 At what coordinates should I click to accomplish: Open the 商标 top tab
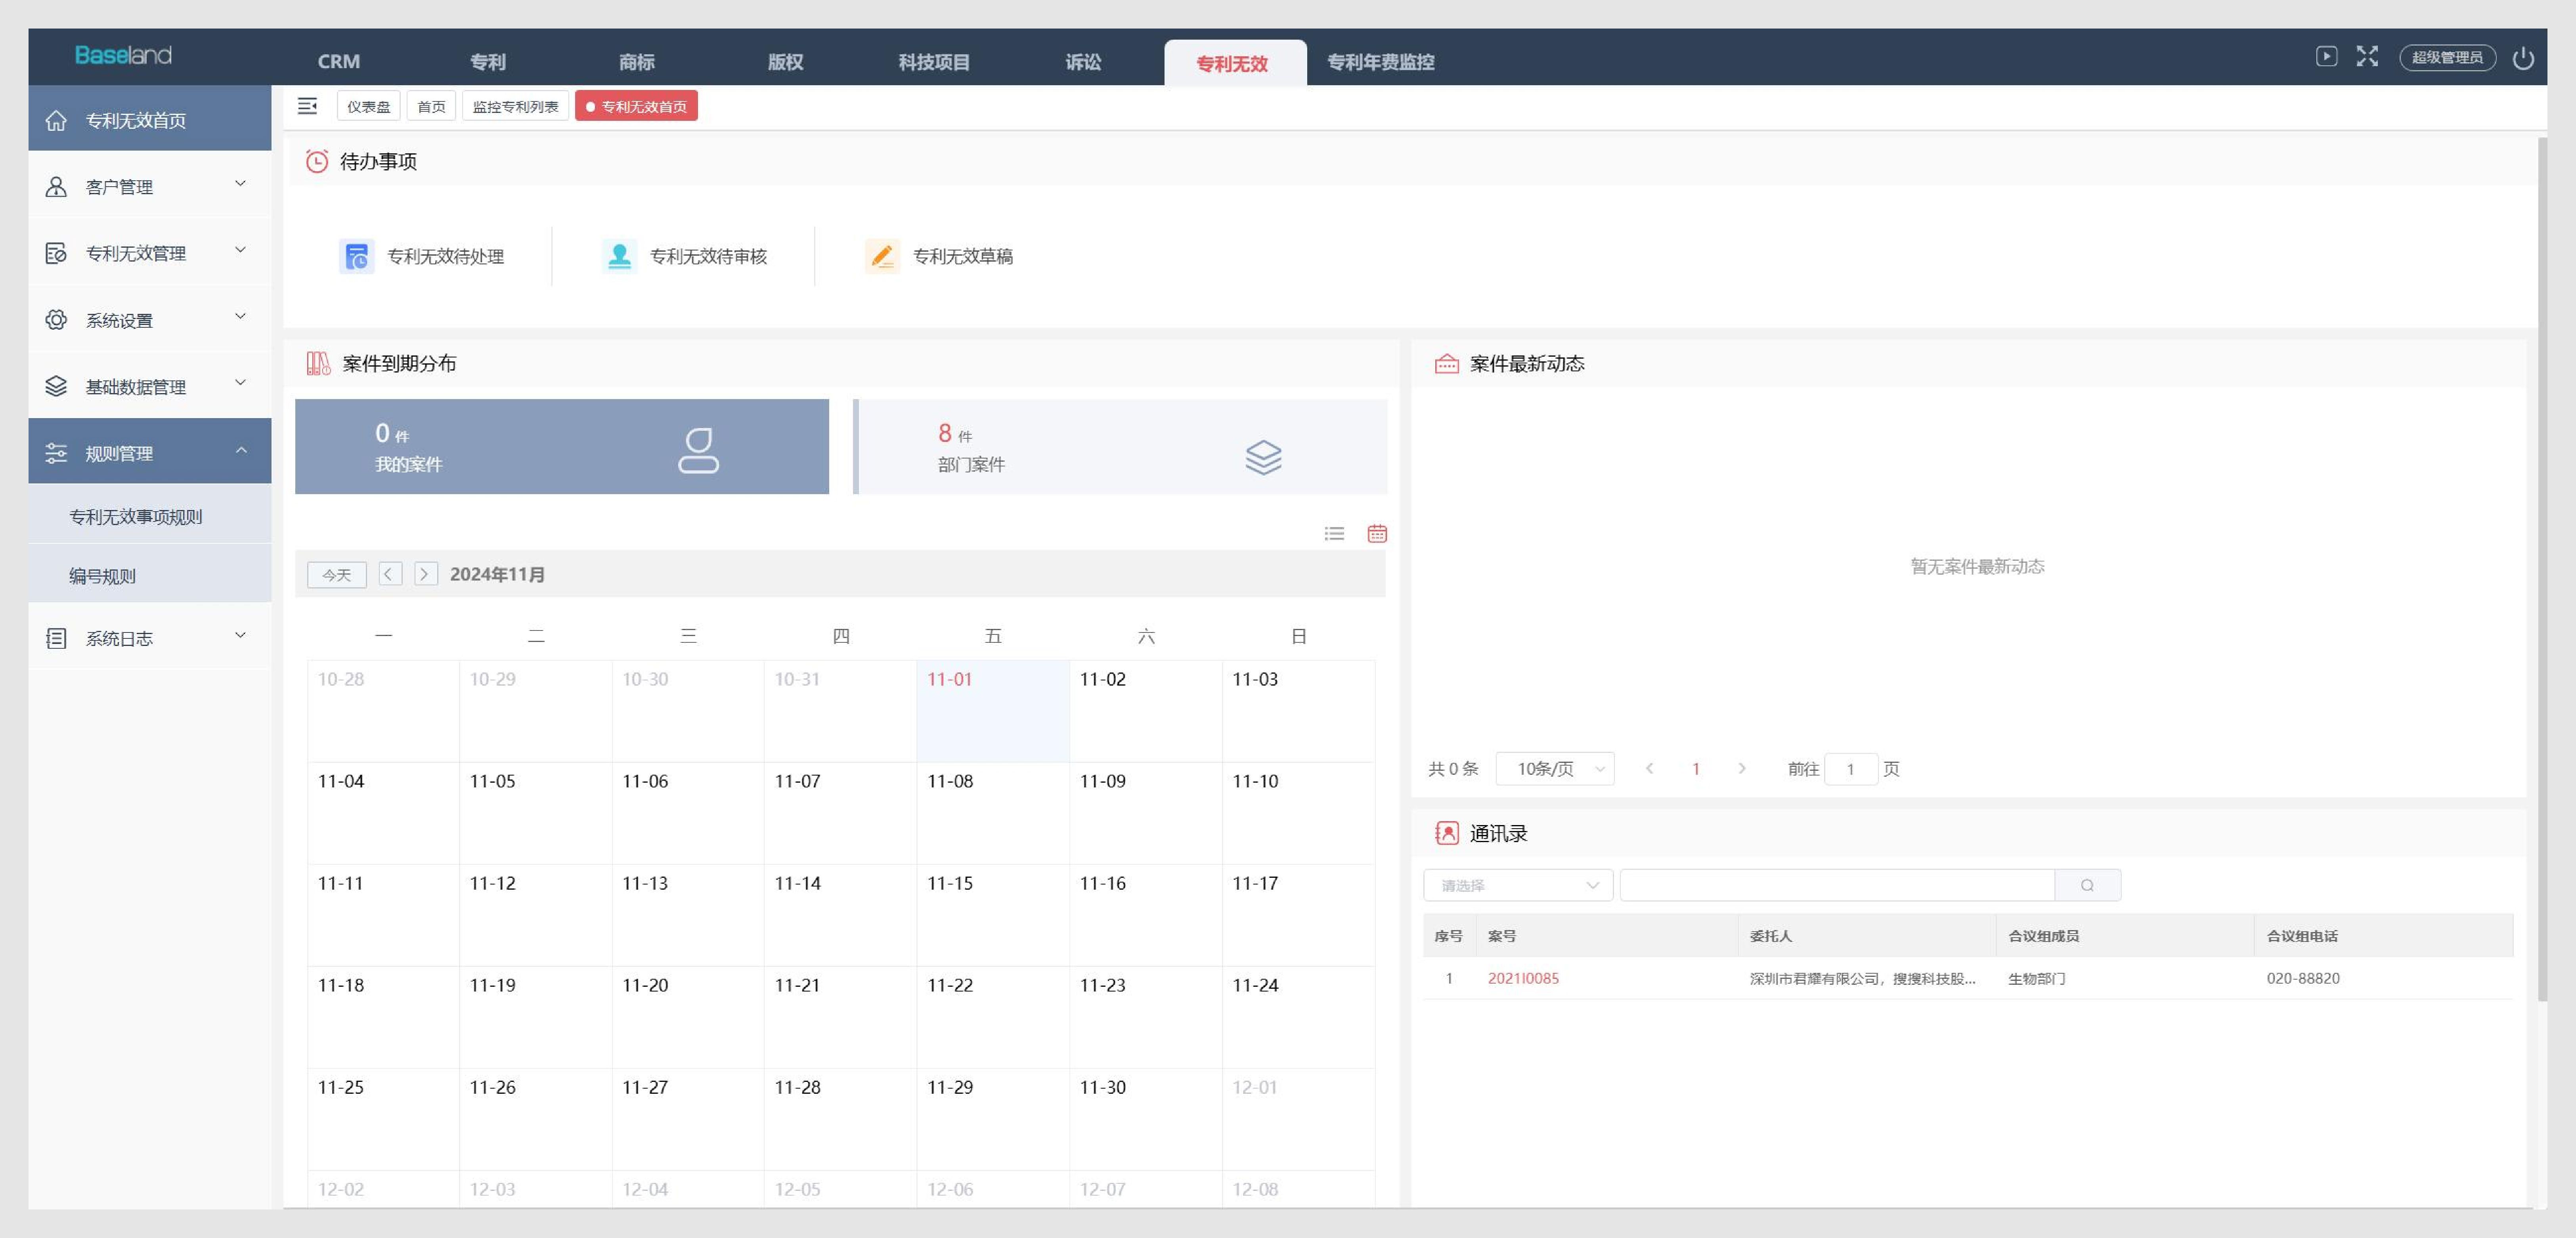(636, 62)
